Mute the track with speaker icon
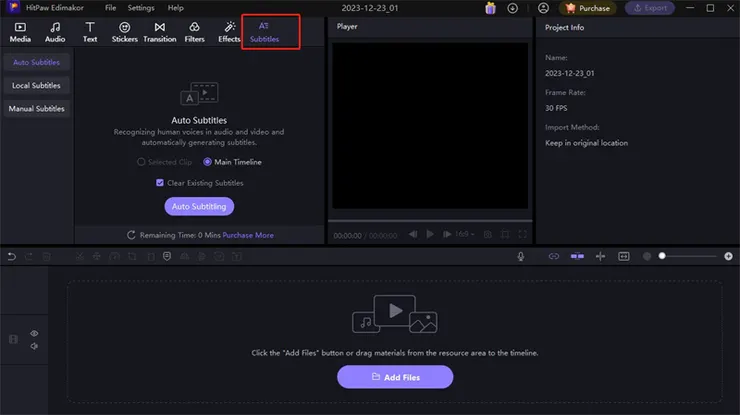The image size is (740, 415). 34,346
